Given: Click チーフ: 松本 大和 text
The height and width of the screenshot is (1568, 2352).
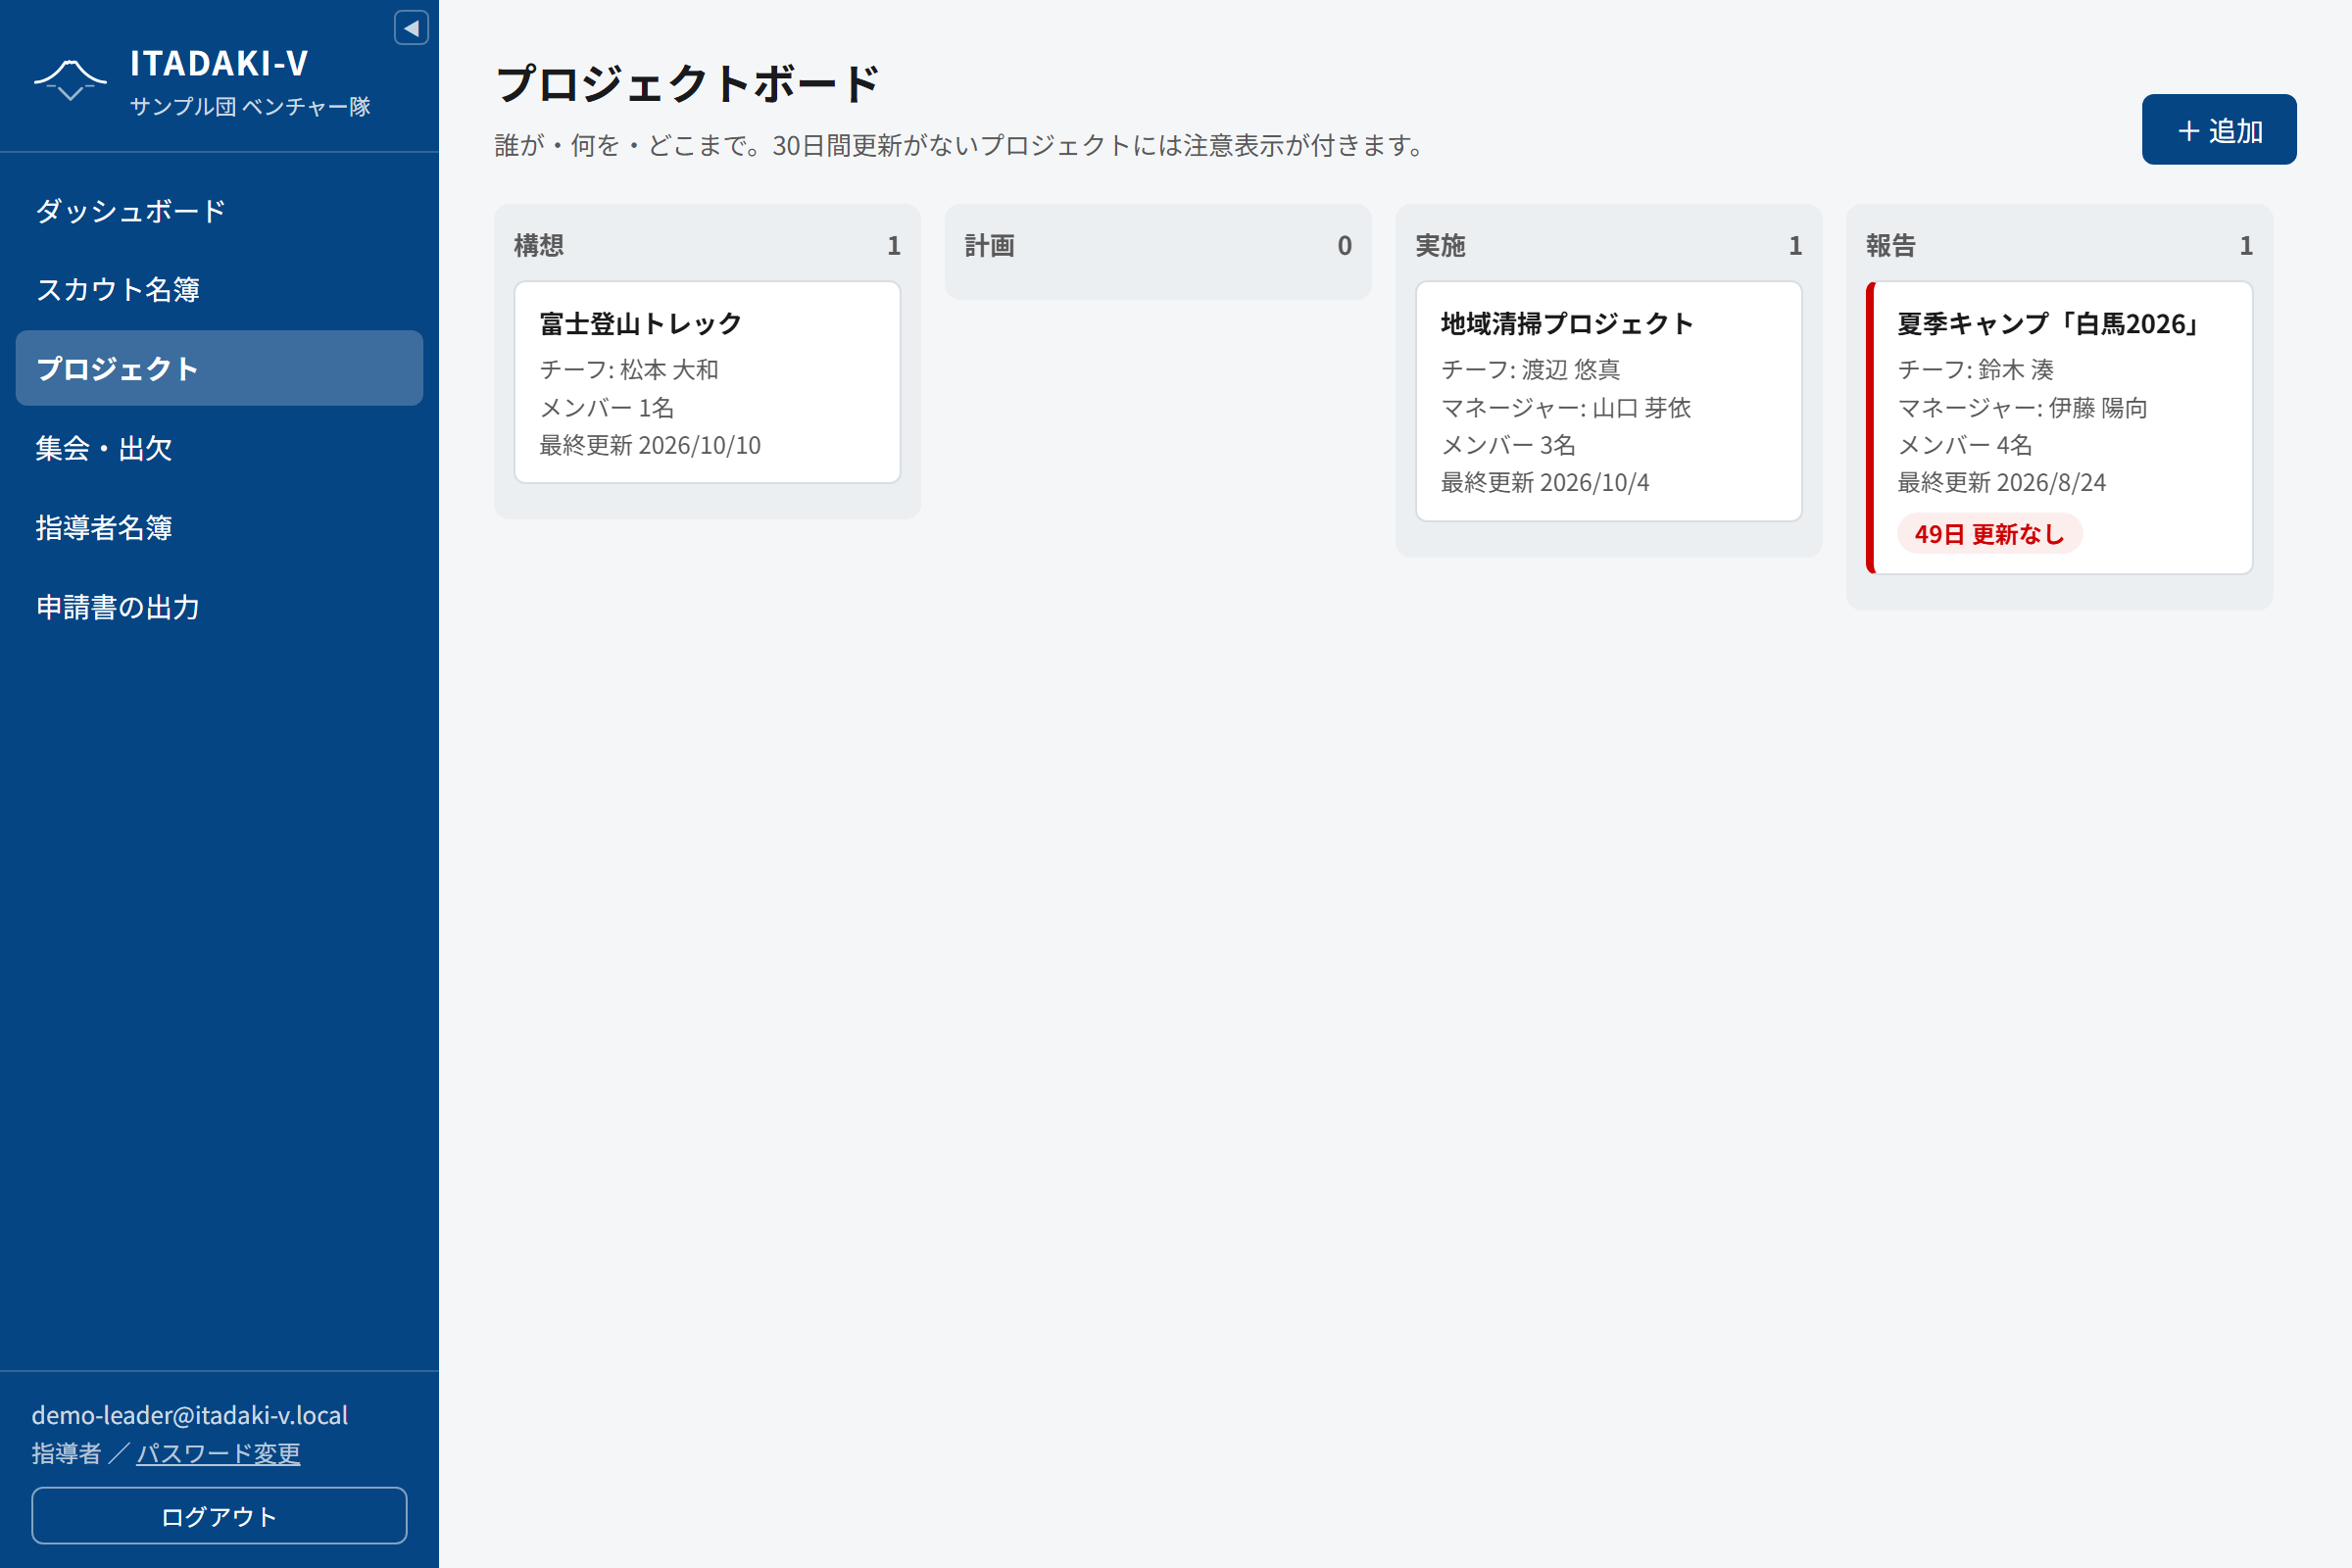Looking at the screenshot, I should click(x=629, y=370).
